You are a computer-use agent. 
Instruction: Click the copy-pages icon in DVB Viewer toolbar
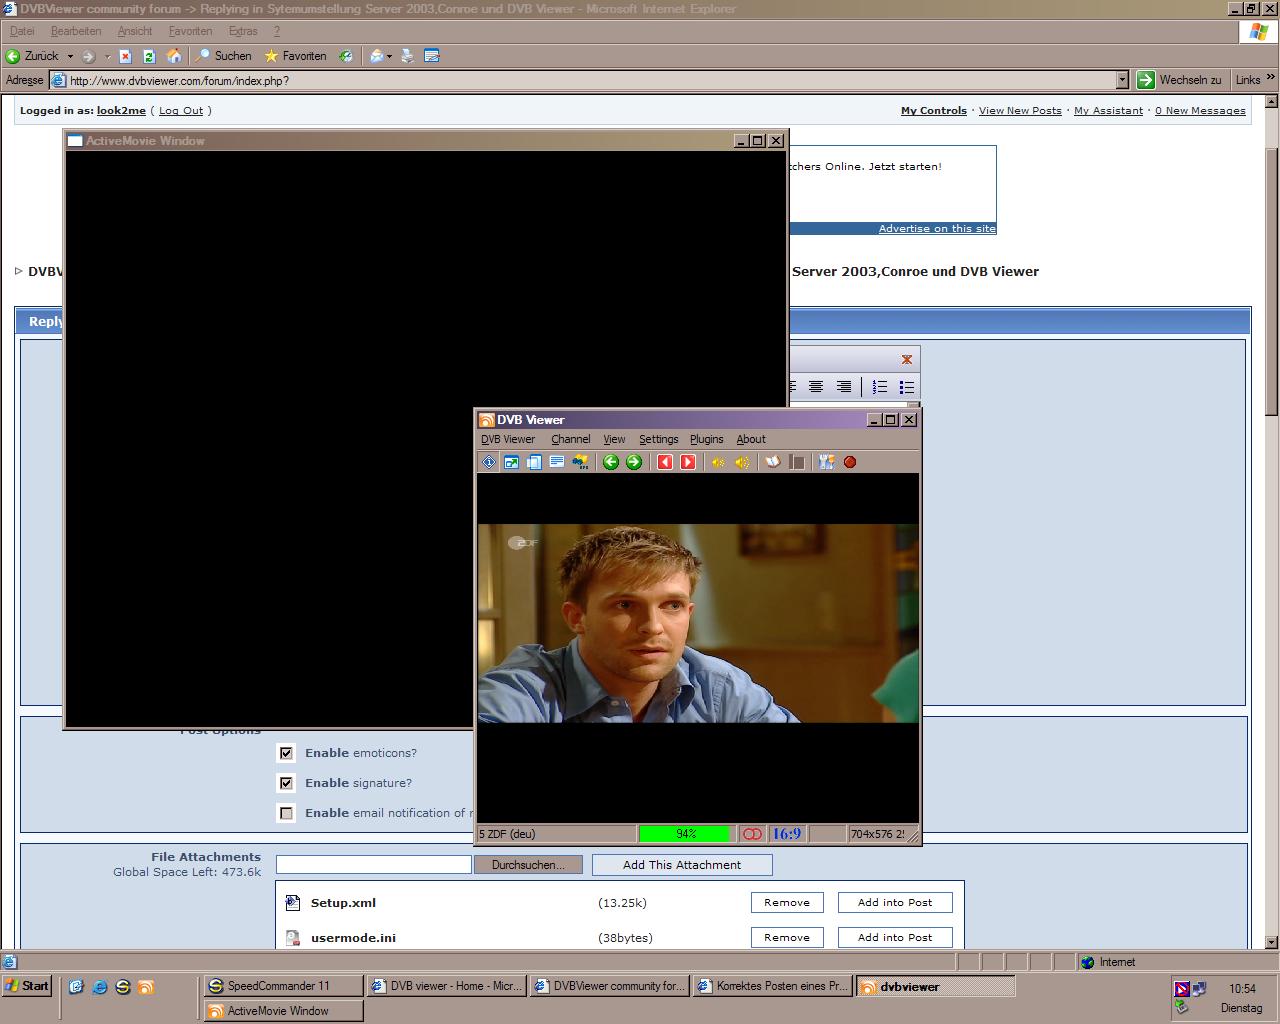pyautogui.click(x=534, y=462)
